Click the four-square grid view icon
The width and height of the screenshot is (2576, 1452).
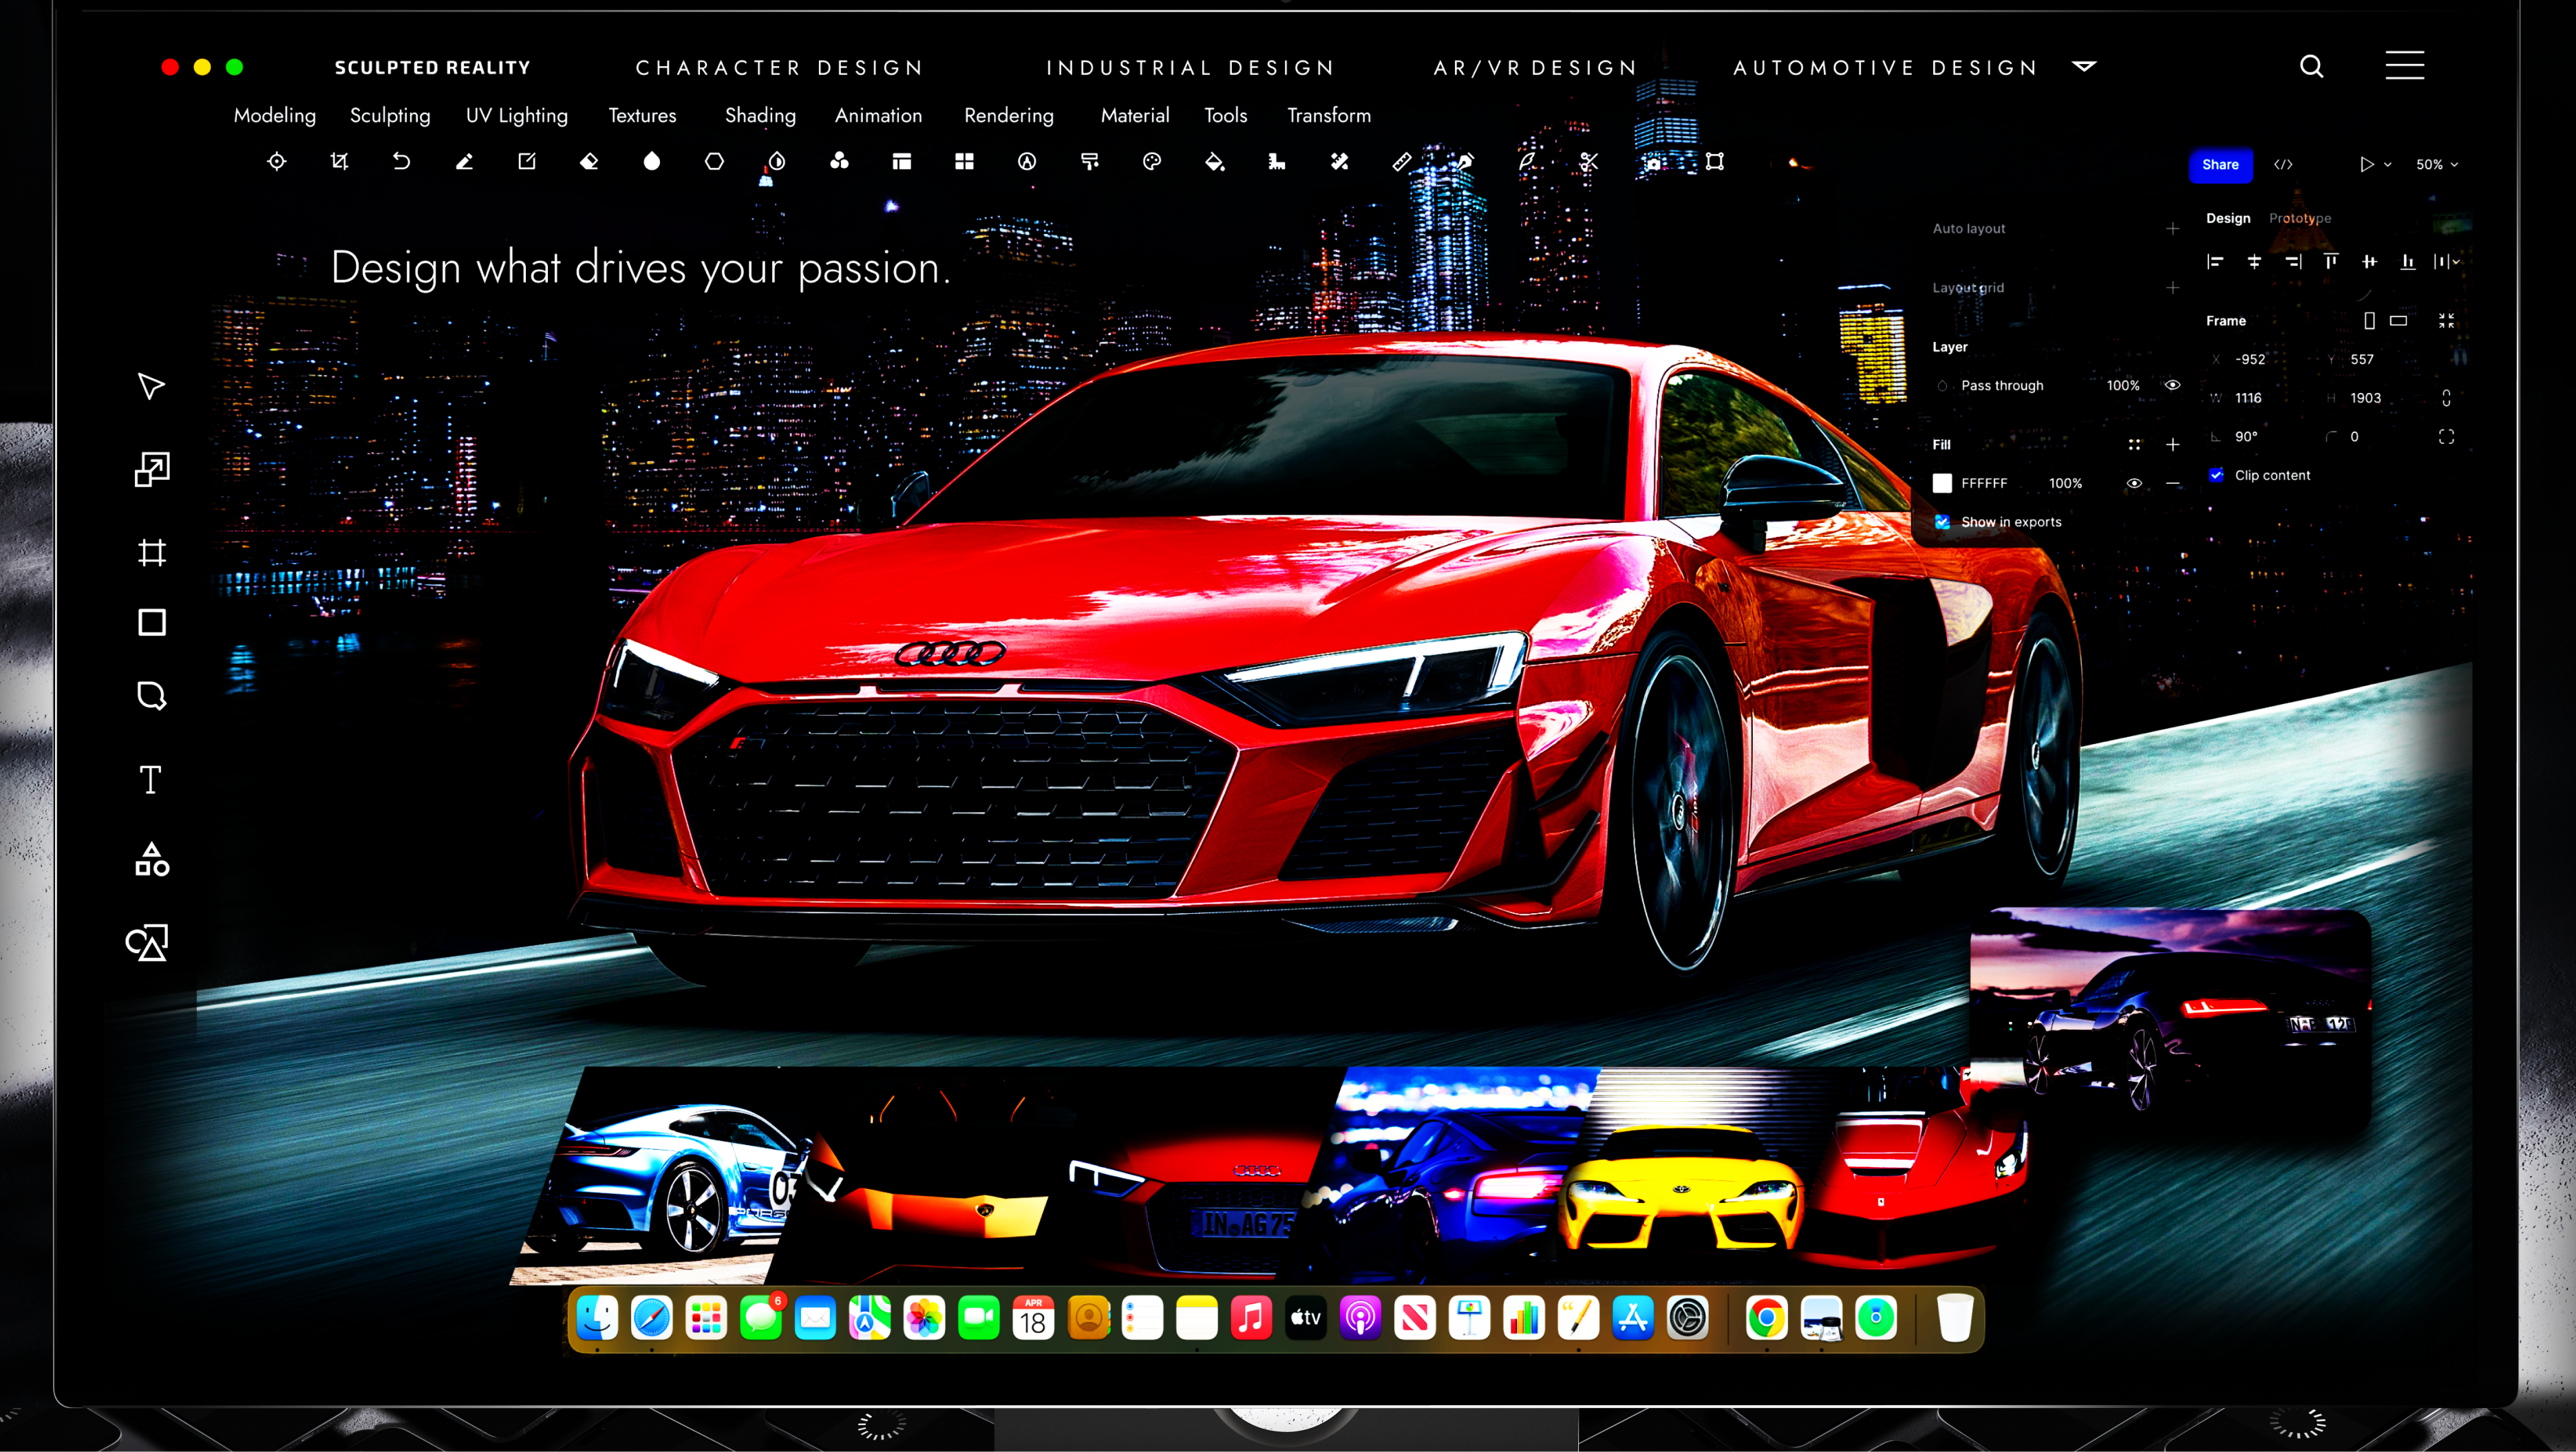click(x=964, y=162)
